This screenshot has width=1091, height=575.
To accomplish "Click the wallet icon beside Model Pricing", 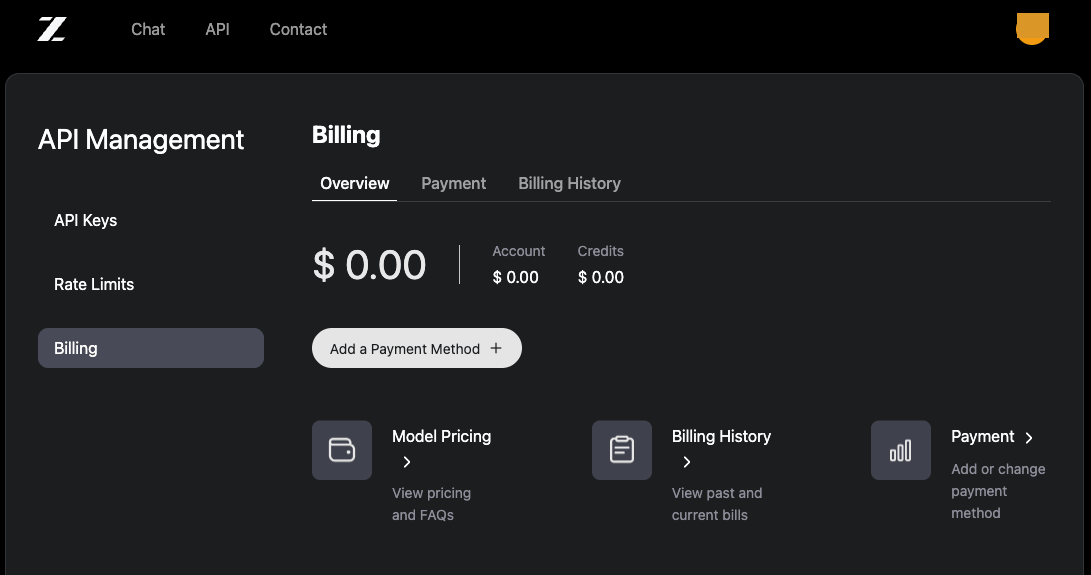I will [x=342, y=450].
